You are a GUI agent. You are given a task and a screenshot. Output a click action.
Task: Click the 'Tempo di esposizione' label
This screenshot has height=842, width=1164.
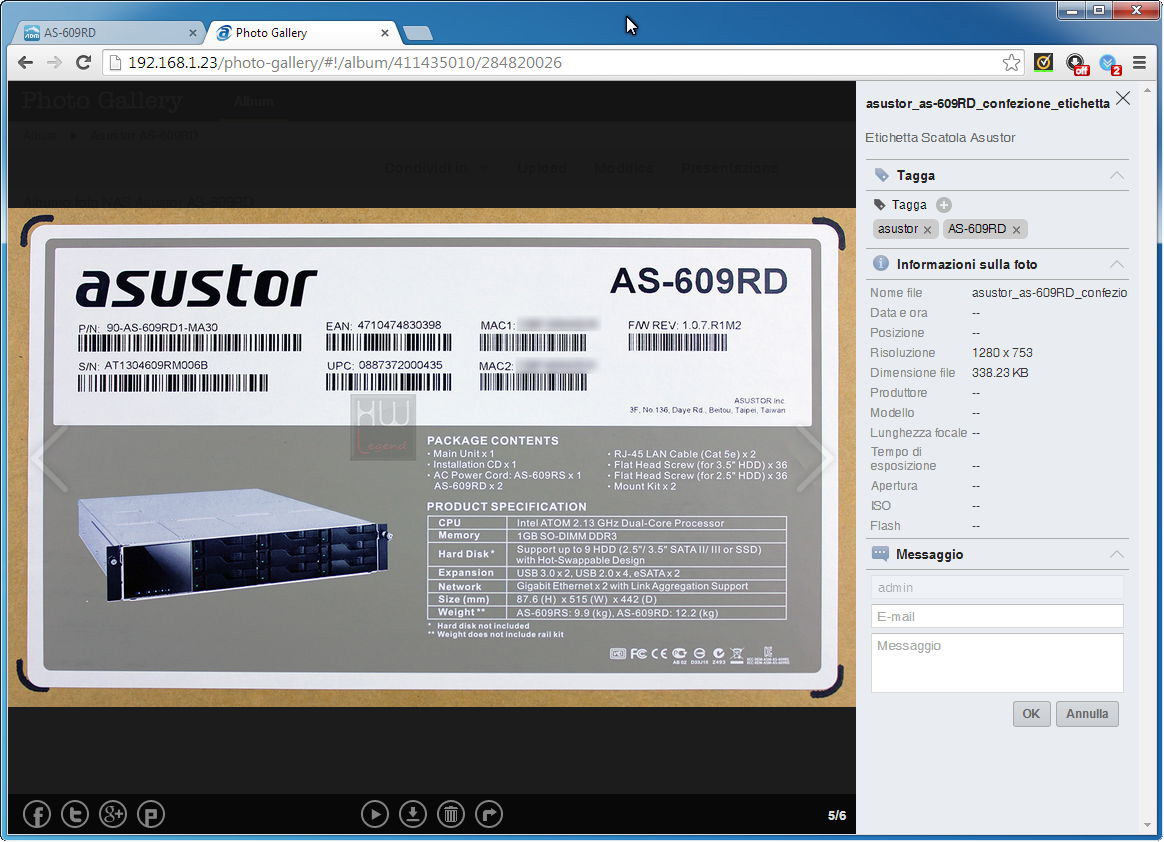click(x=903, y=459)
